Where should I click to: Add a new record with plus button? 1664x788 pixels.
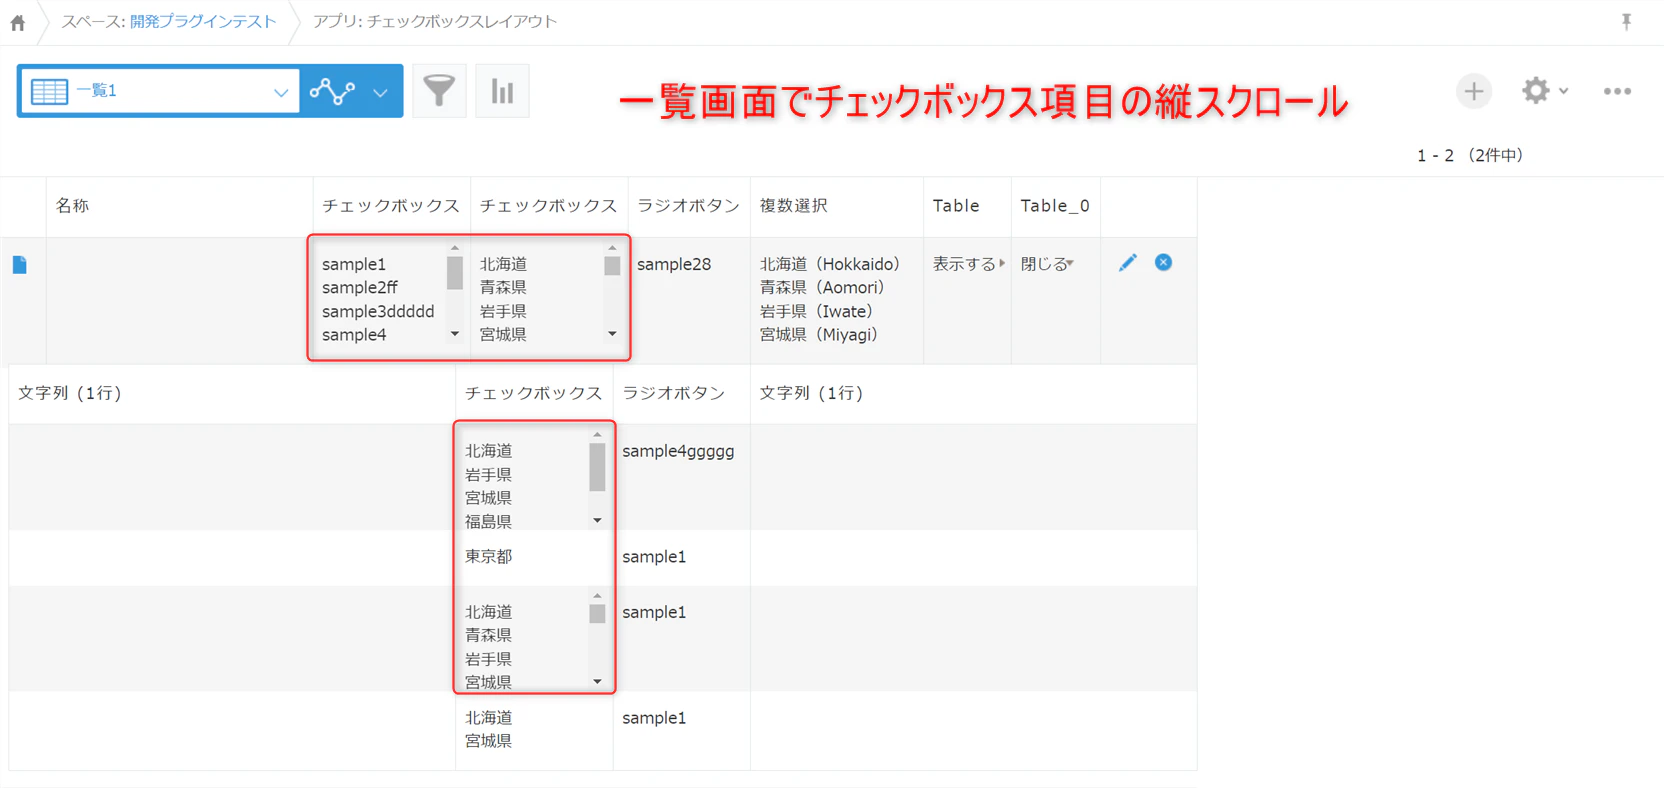(1474, 91)
